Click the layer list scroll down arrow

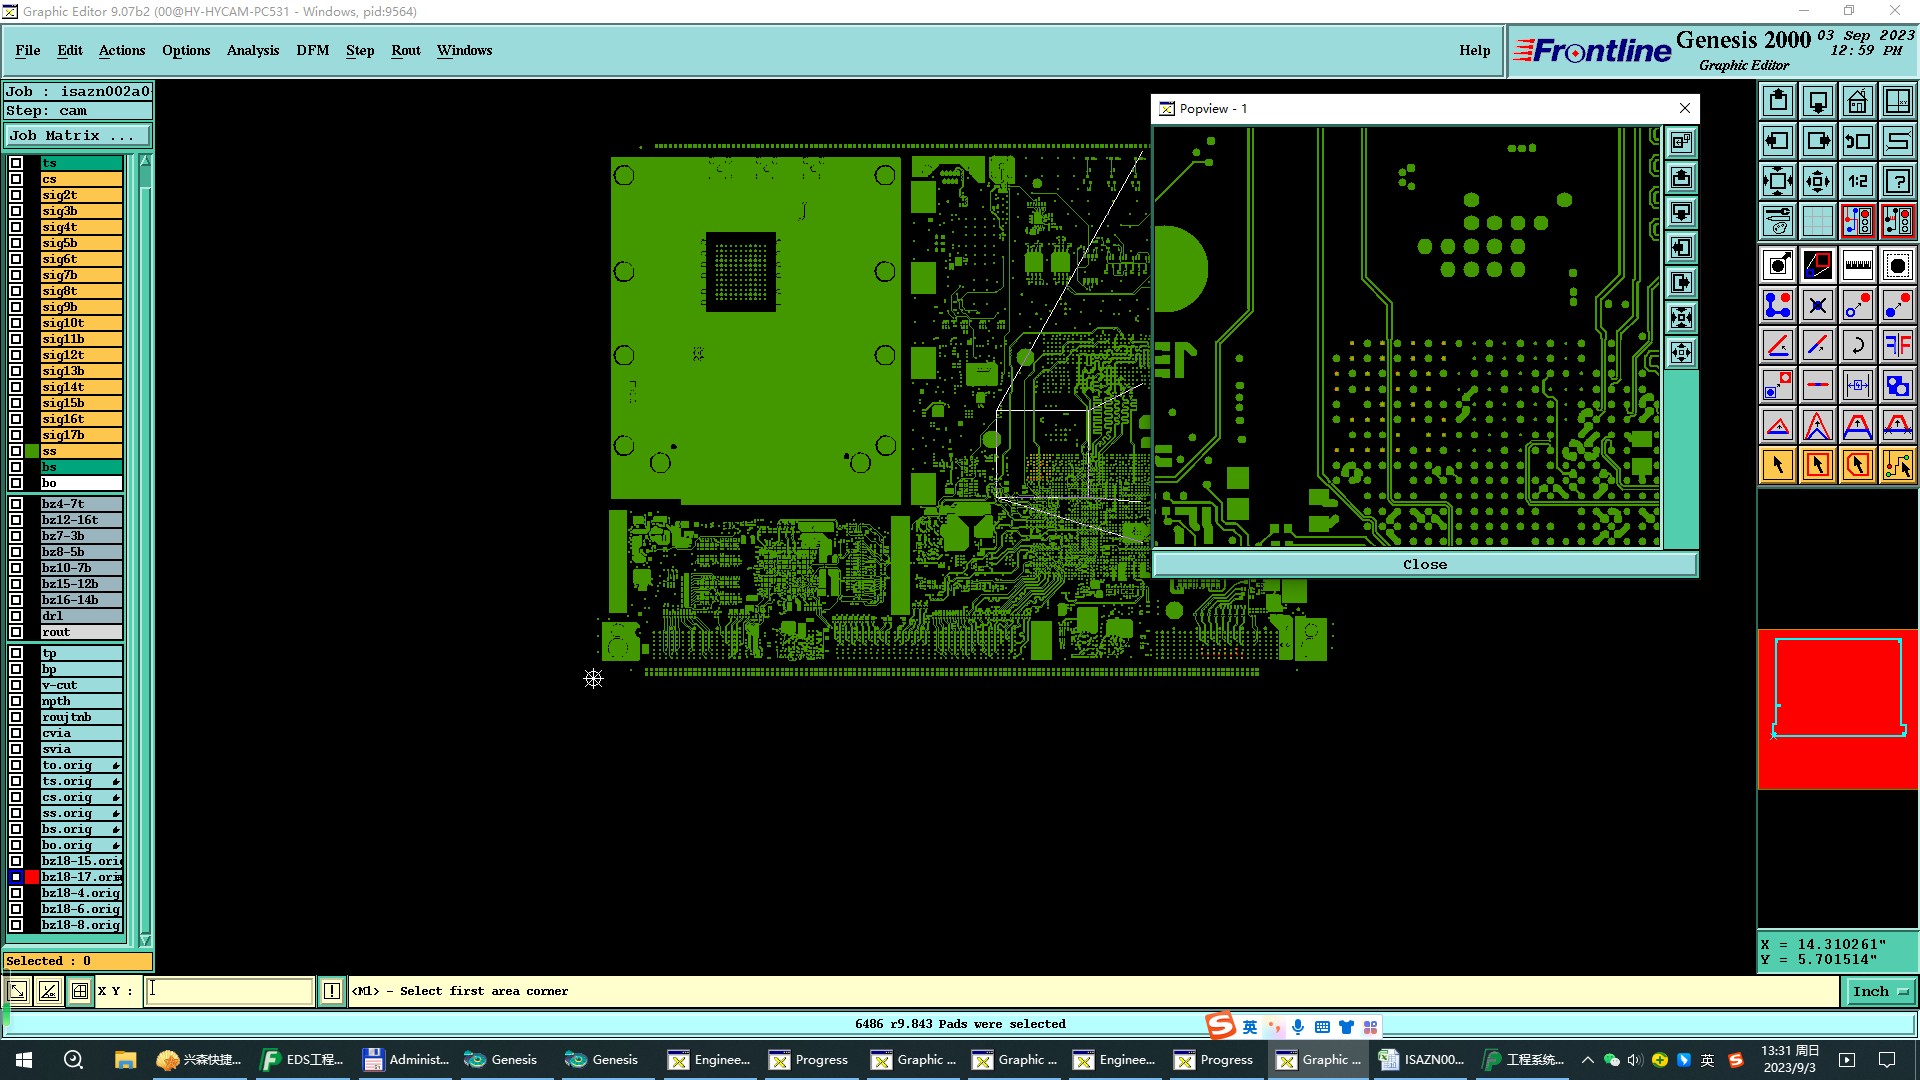tap(145, 940)
